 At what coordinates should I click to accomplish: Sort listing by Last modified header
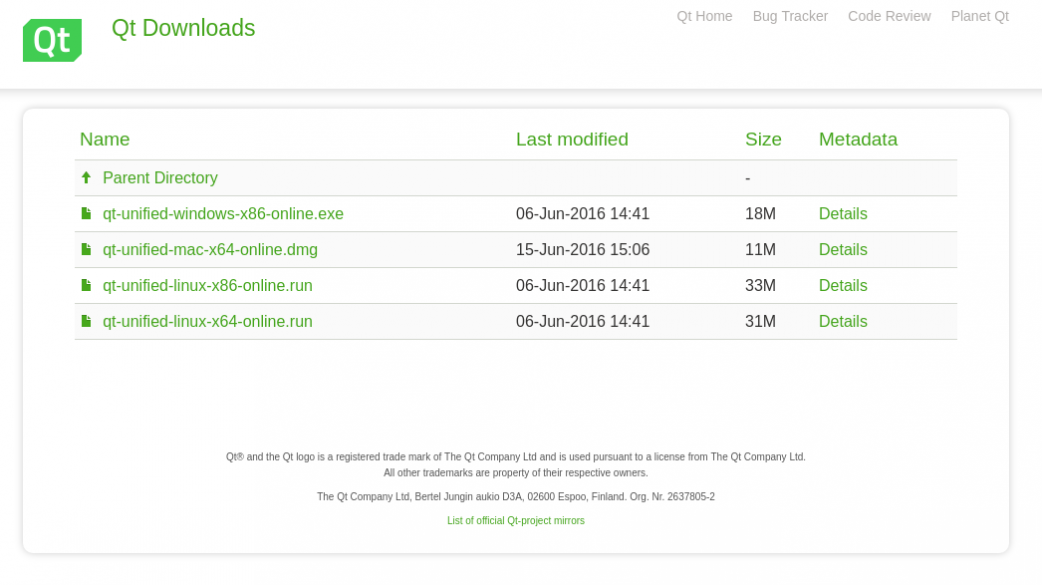[x=572, y=140]
